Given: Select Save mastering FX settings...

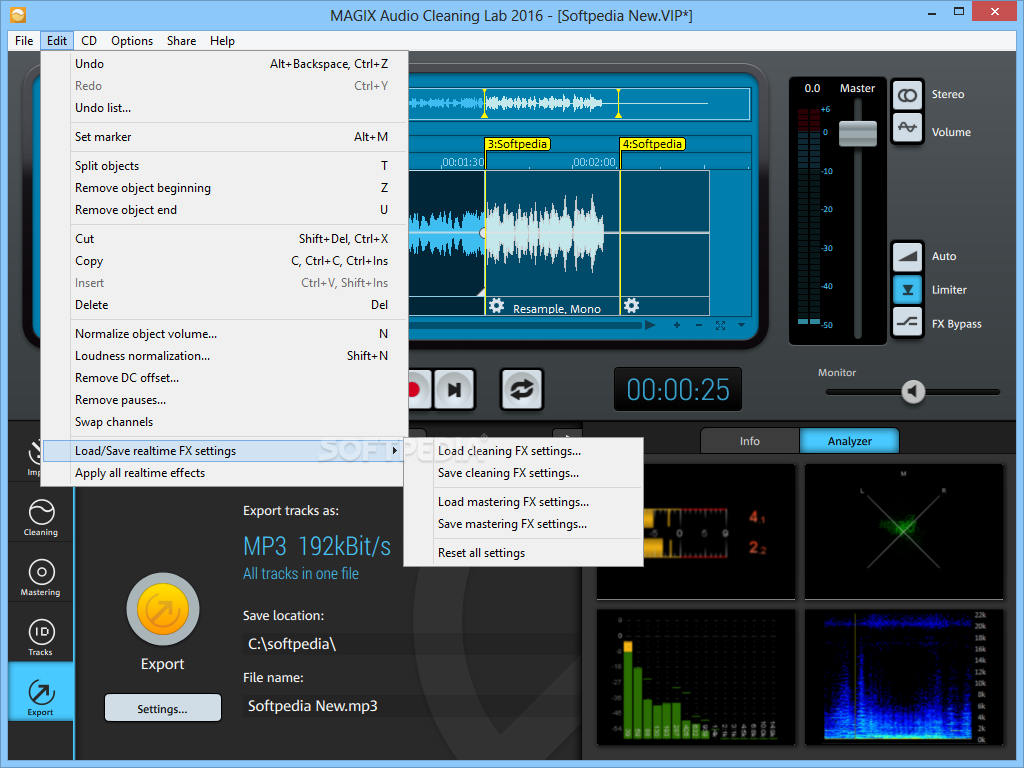Looking at the screenshot, I should click(523, 524).
